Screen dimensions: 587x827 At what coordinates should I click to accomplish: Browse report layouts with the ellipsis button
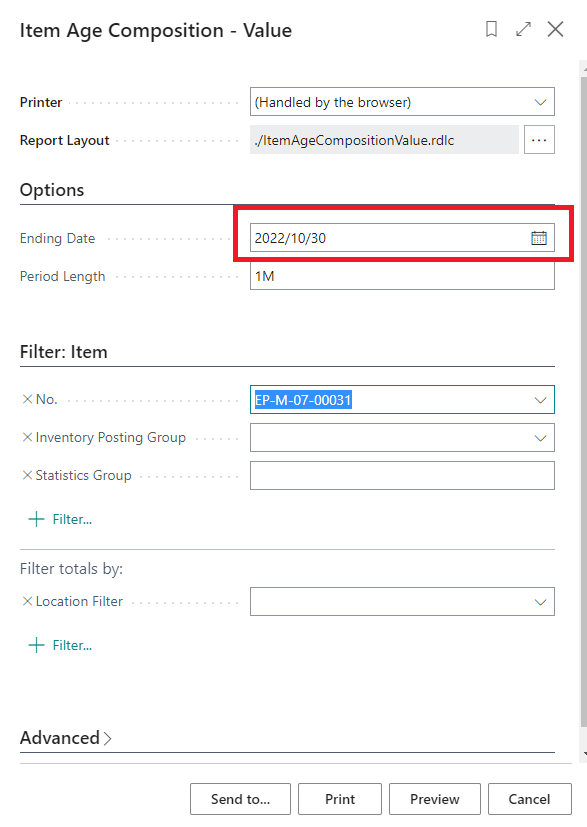539,139
